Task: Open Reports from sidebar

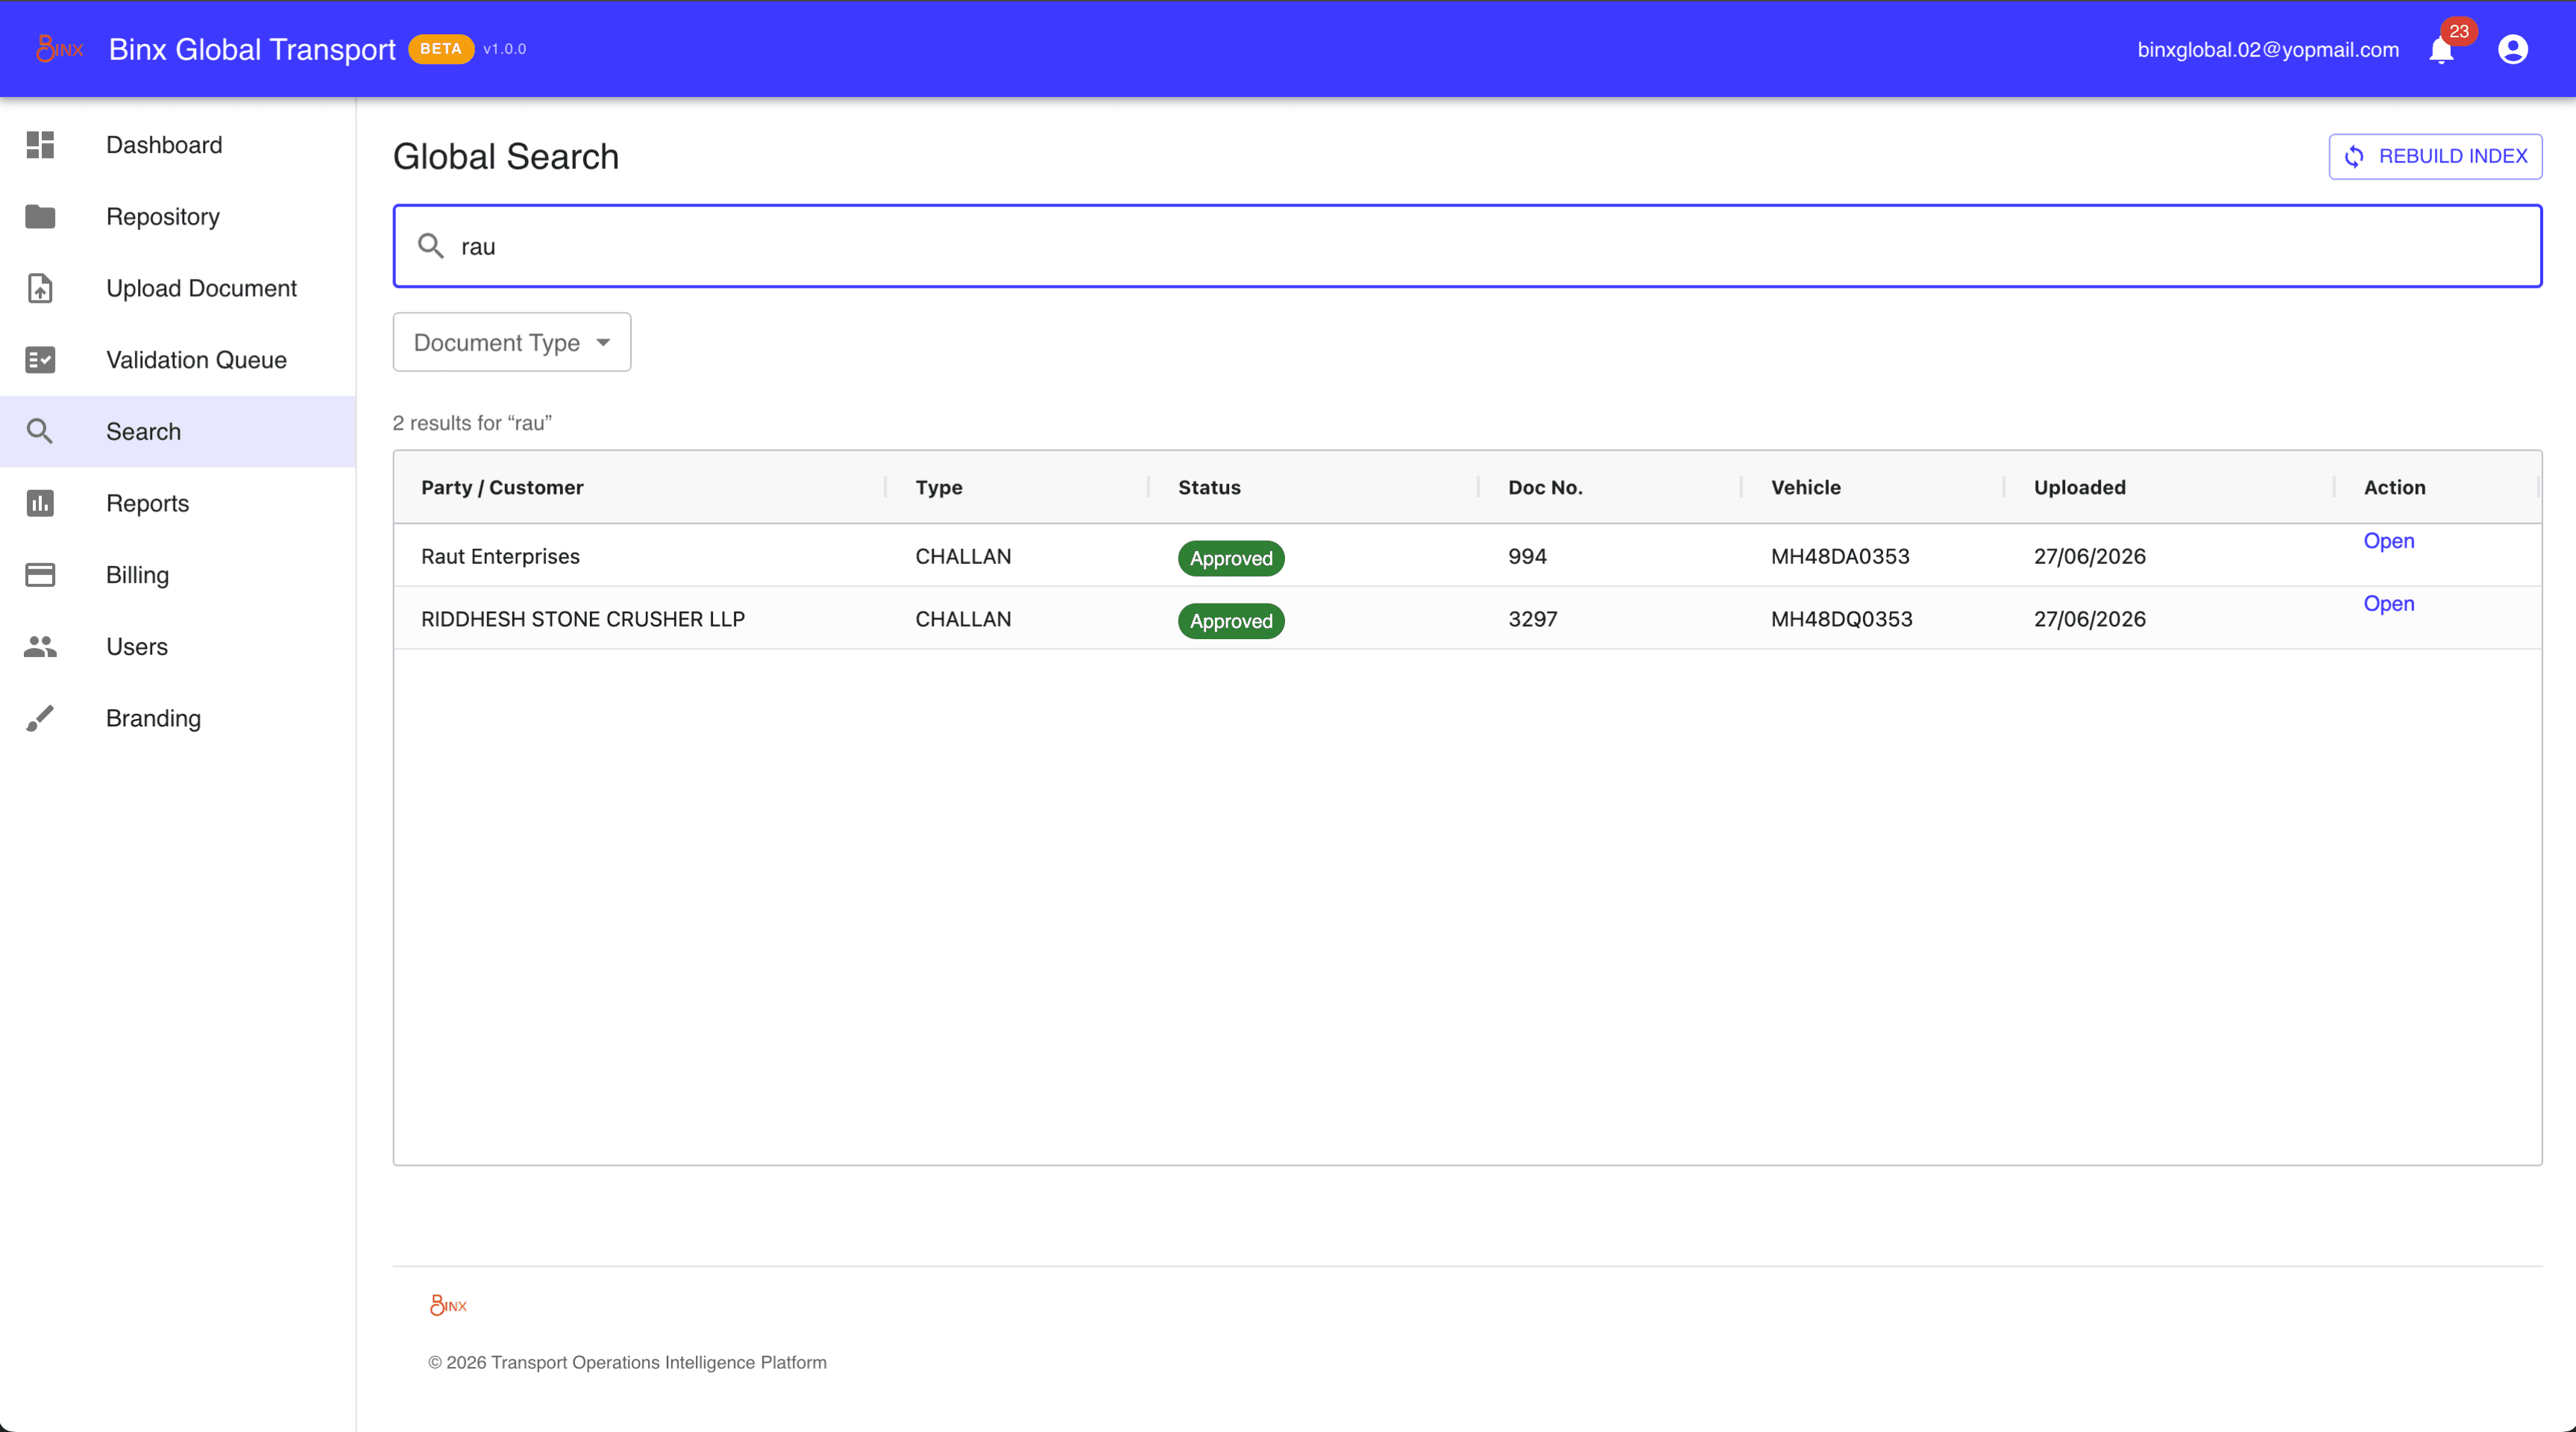Action: [x=178, y=503]
